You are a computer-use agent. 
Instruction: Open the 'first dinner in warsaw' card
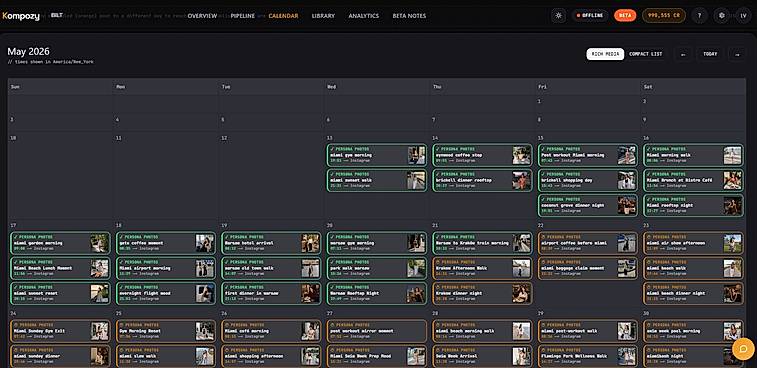click(271, 293)
